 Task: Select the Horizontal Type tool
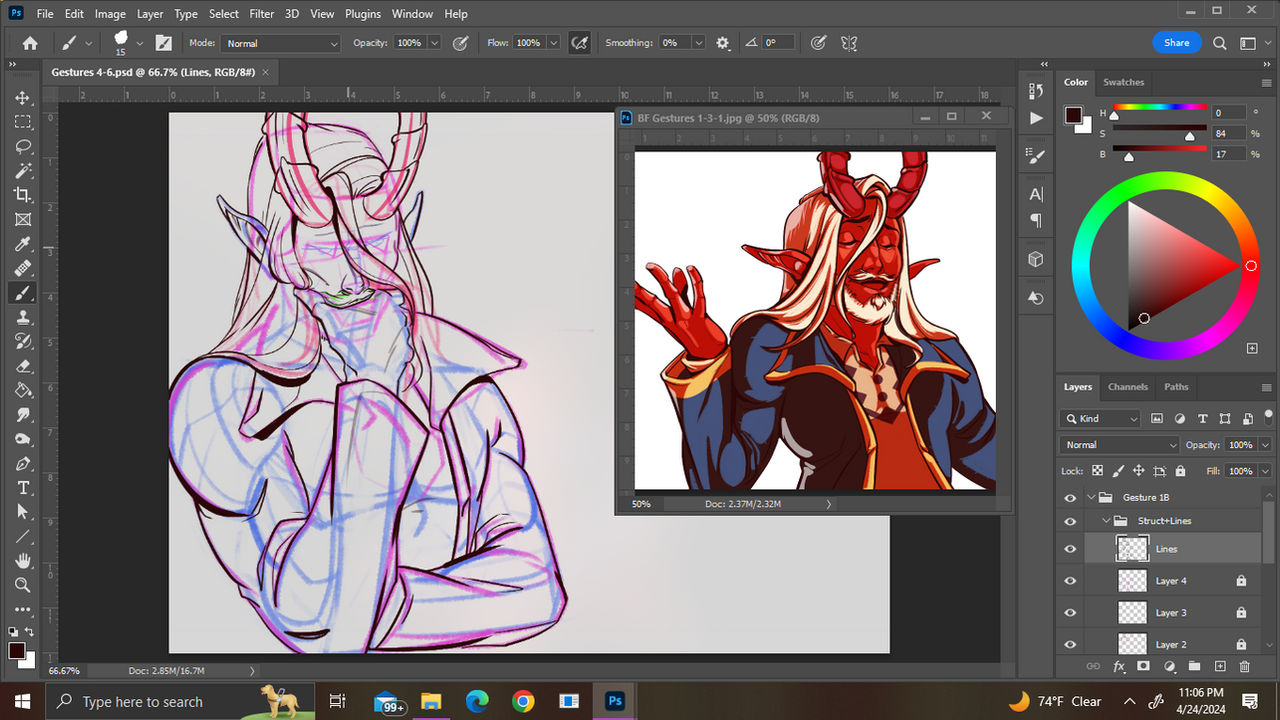[x=22, y=487]
